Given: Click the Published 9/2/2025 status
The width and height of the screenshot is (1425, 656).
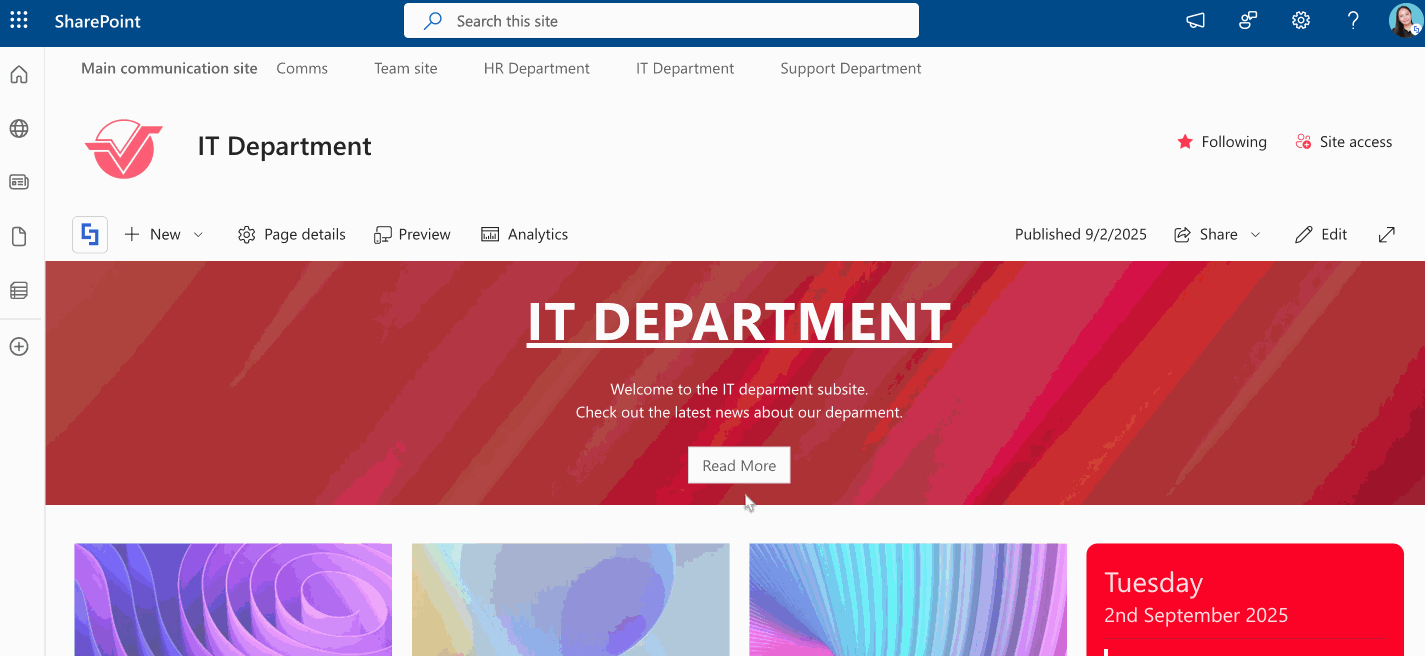Looking at the screenshot, I should (1081, 235).
